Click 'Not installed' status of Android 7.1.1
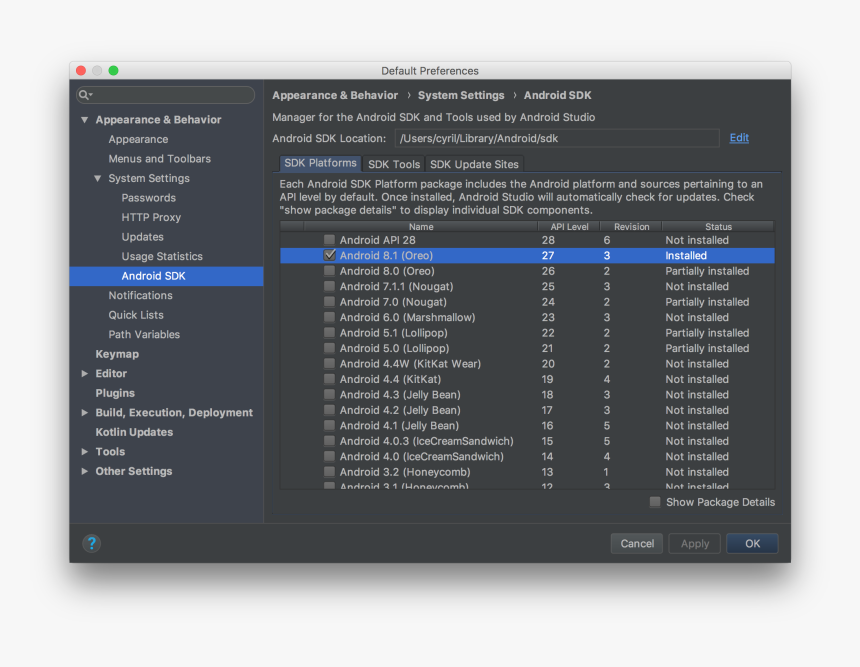The image size is (860, 667). coord(697,286)
